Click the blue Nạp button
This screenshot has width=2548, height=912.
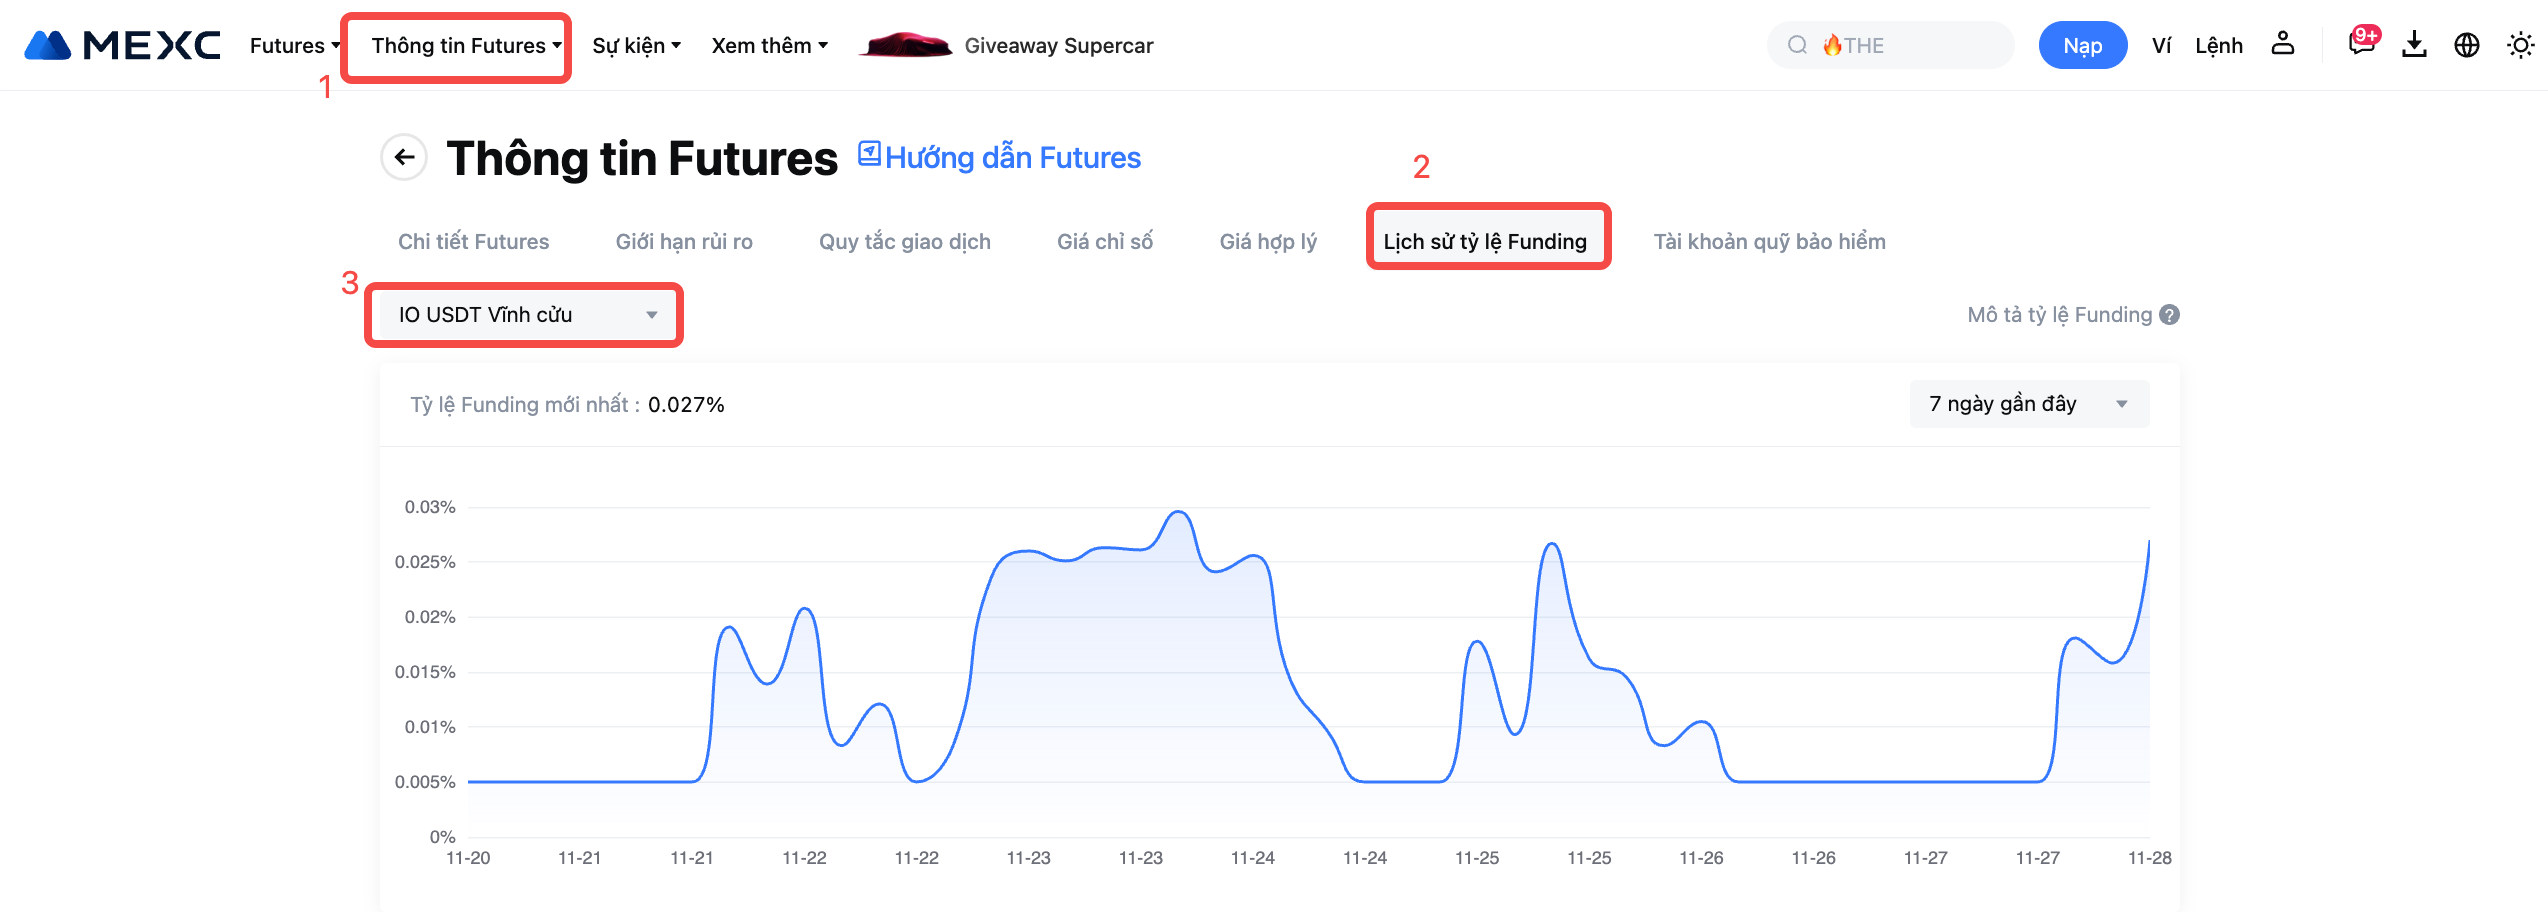pyautogui.click(x=2082, y=46)
